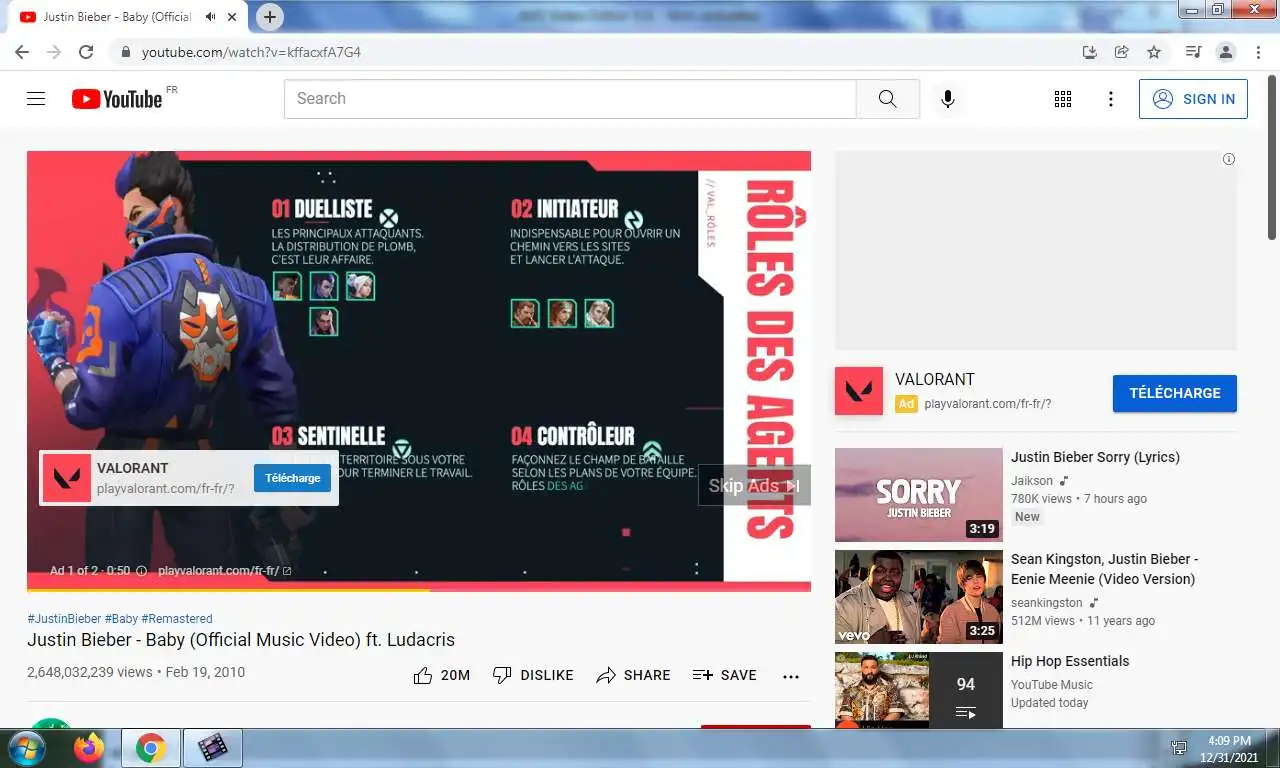
Task: Open a new browser tab
Action: click(270, 17)
